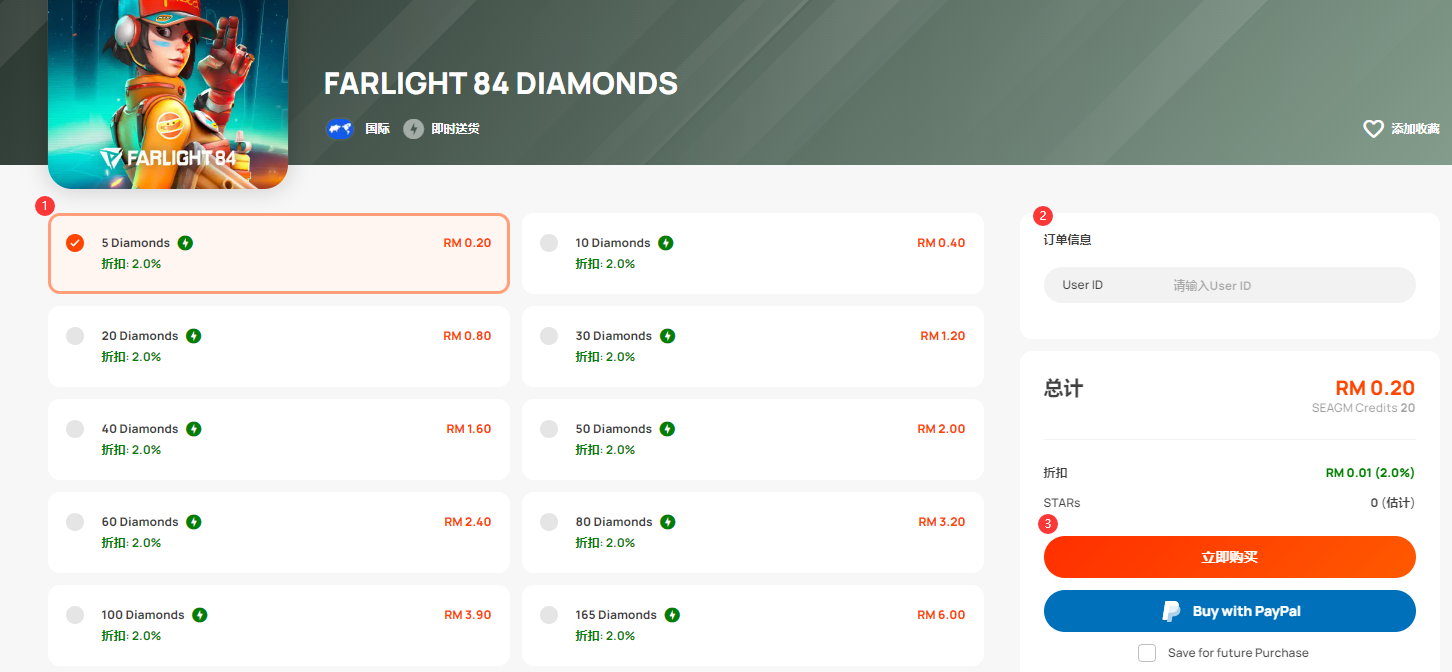Deselect the checked 5 Diamonds option
This screenshot has width=1452, height=672.
(75, 243)
